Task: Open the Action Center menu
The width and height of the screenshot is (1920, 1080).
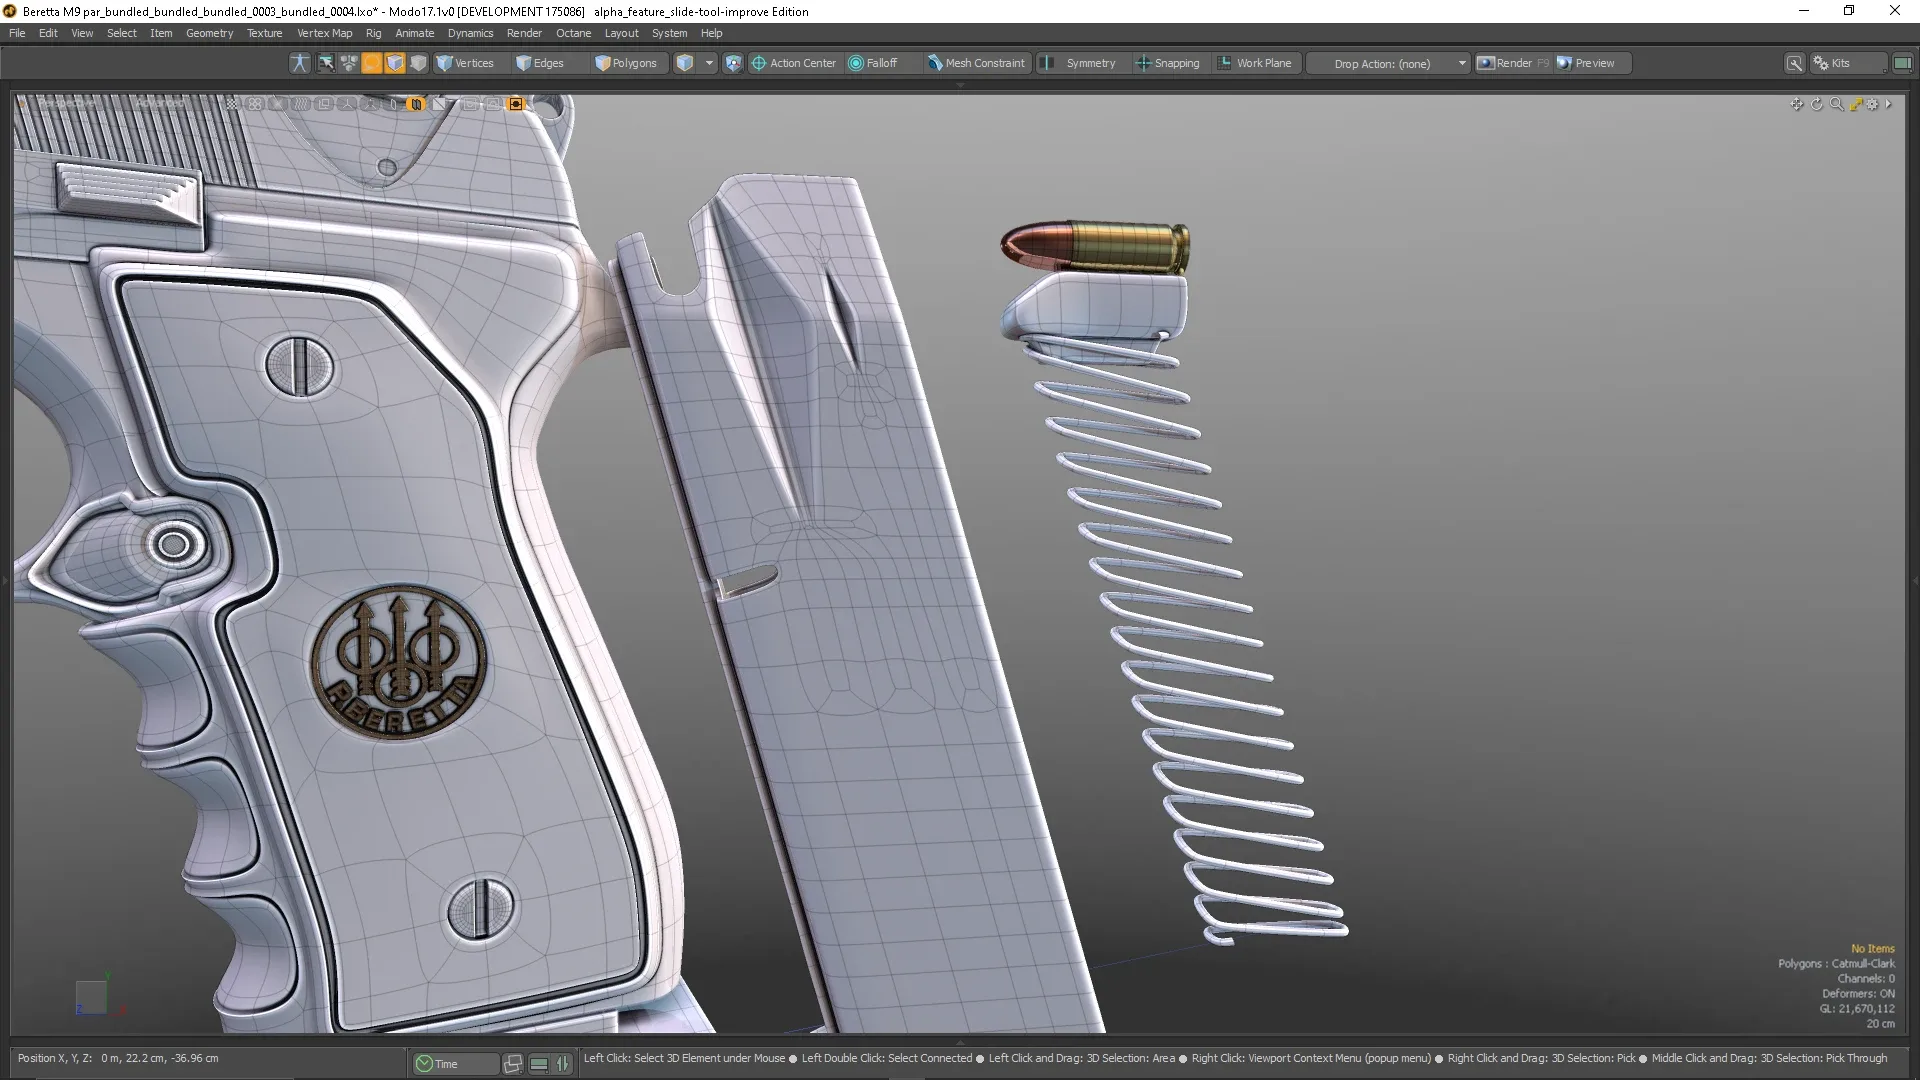Action: 794,63
